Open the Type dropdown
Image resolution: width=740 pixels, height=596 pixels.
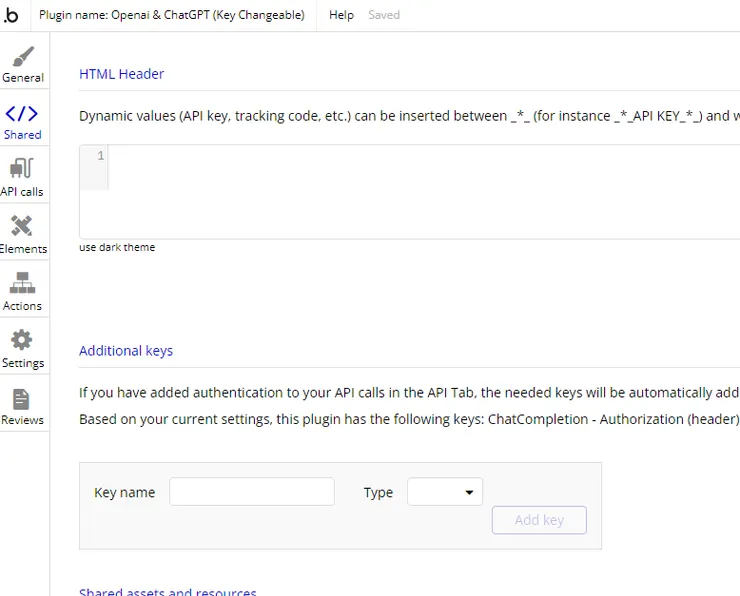(445, 492)
